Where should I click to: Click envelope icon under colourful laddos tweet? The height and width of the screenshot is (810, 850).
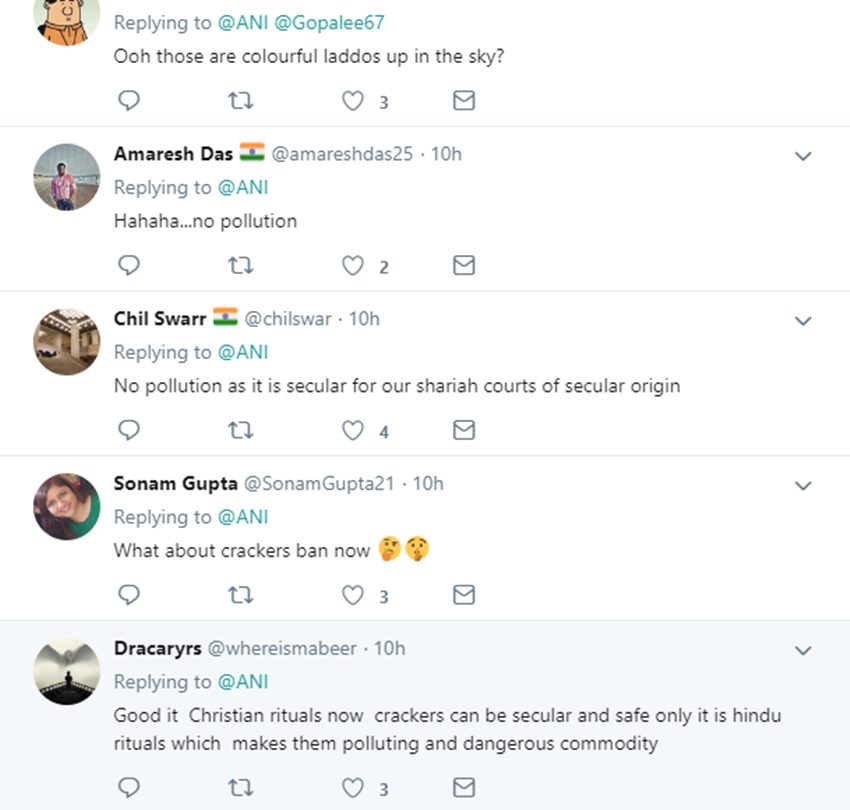pos(464,100)
